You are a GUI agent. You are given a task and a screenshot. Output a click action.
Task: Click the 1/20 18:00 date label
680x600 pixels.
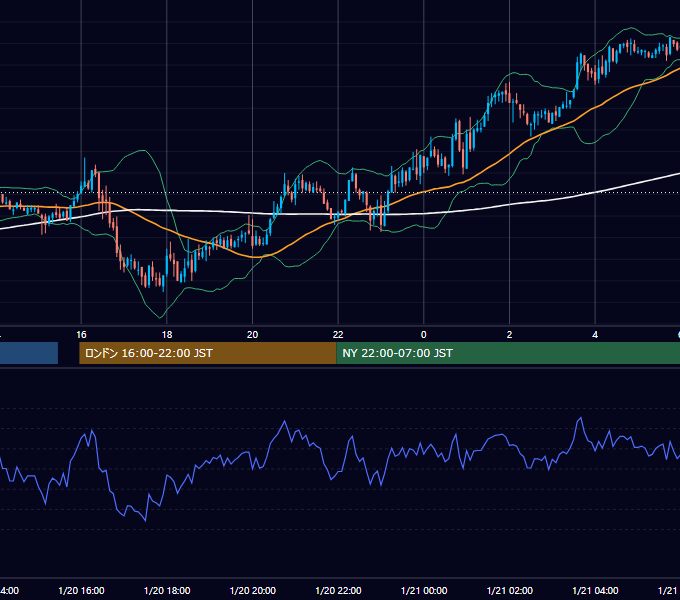[x=167, y=590]
